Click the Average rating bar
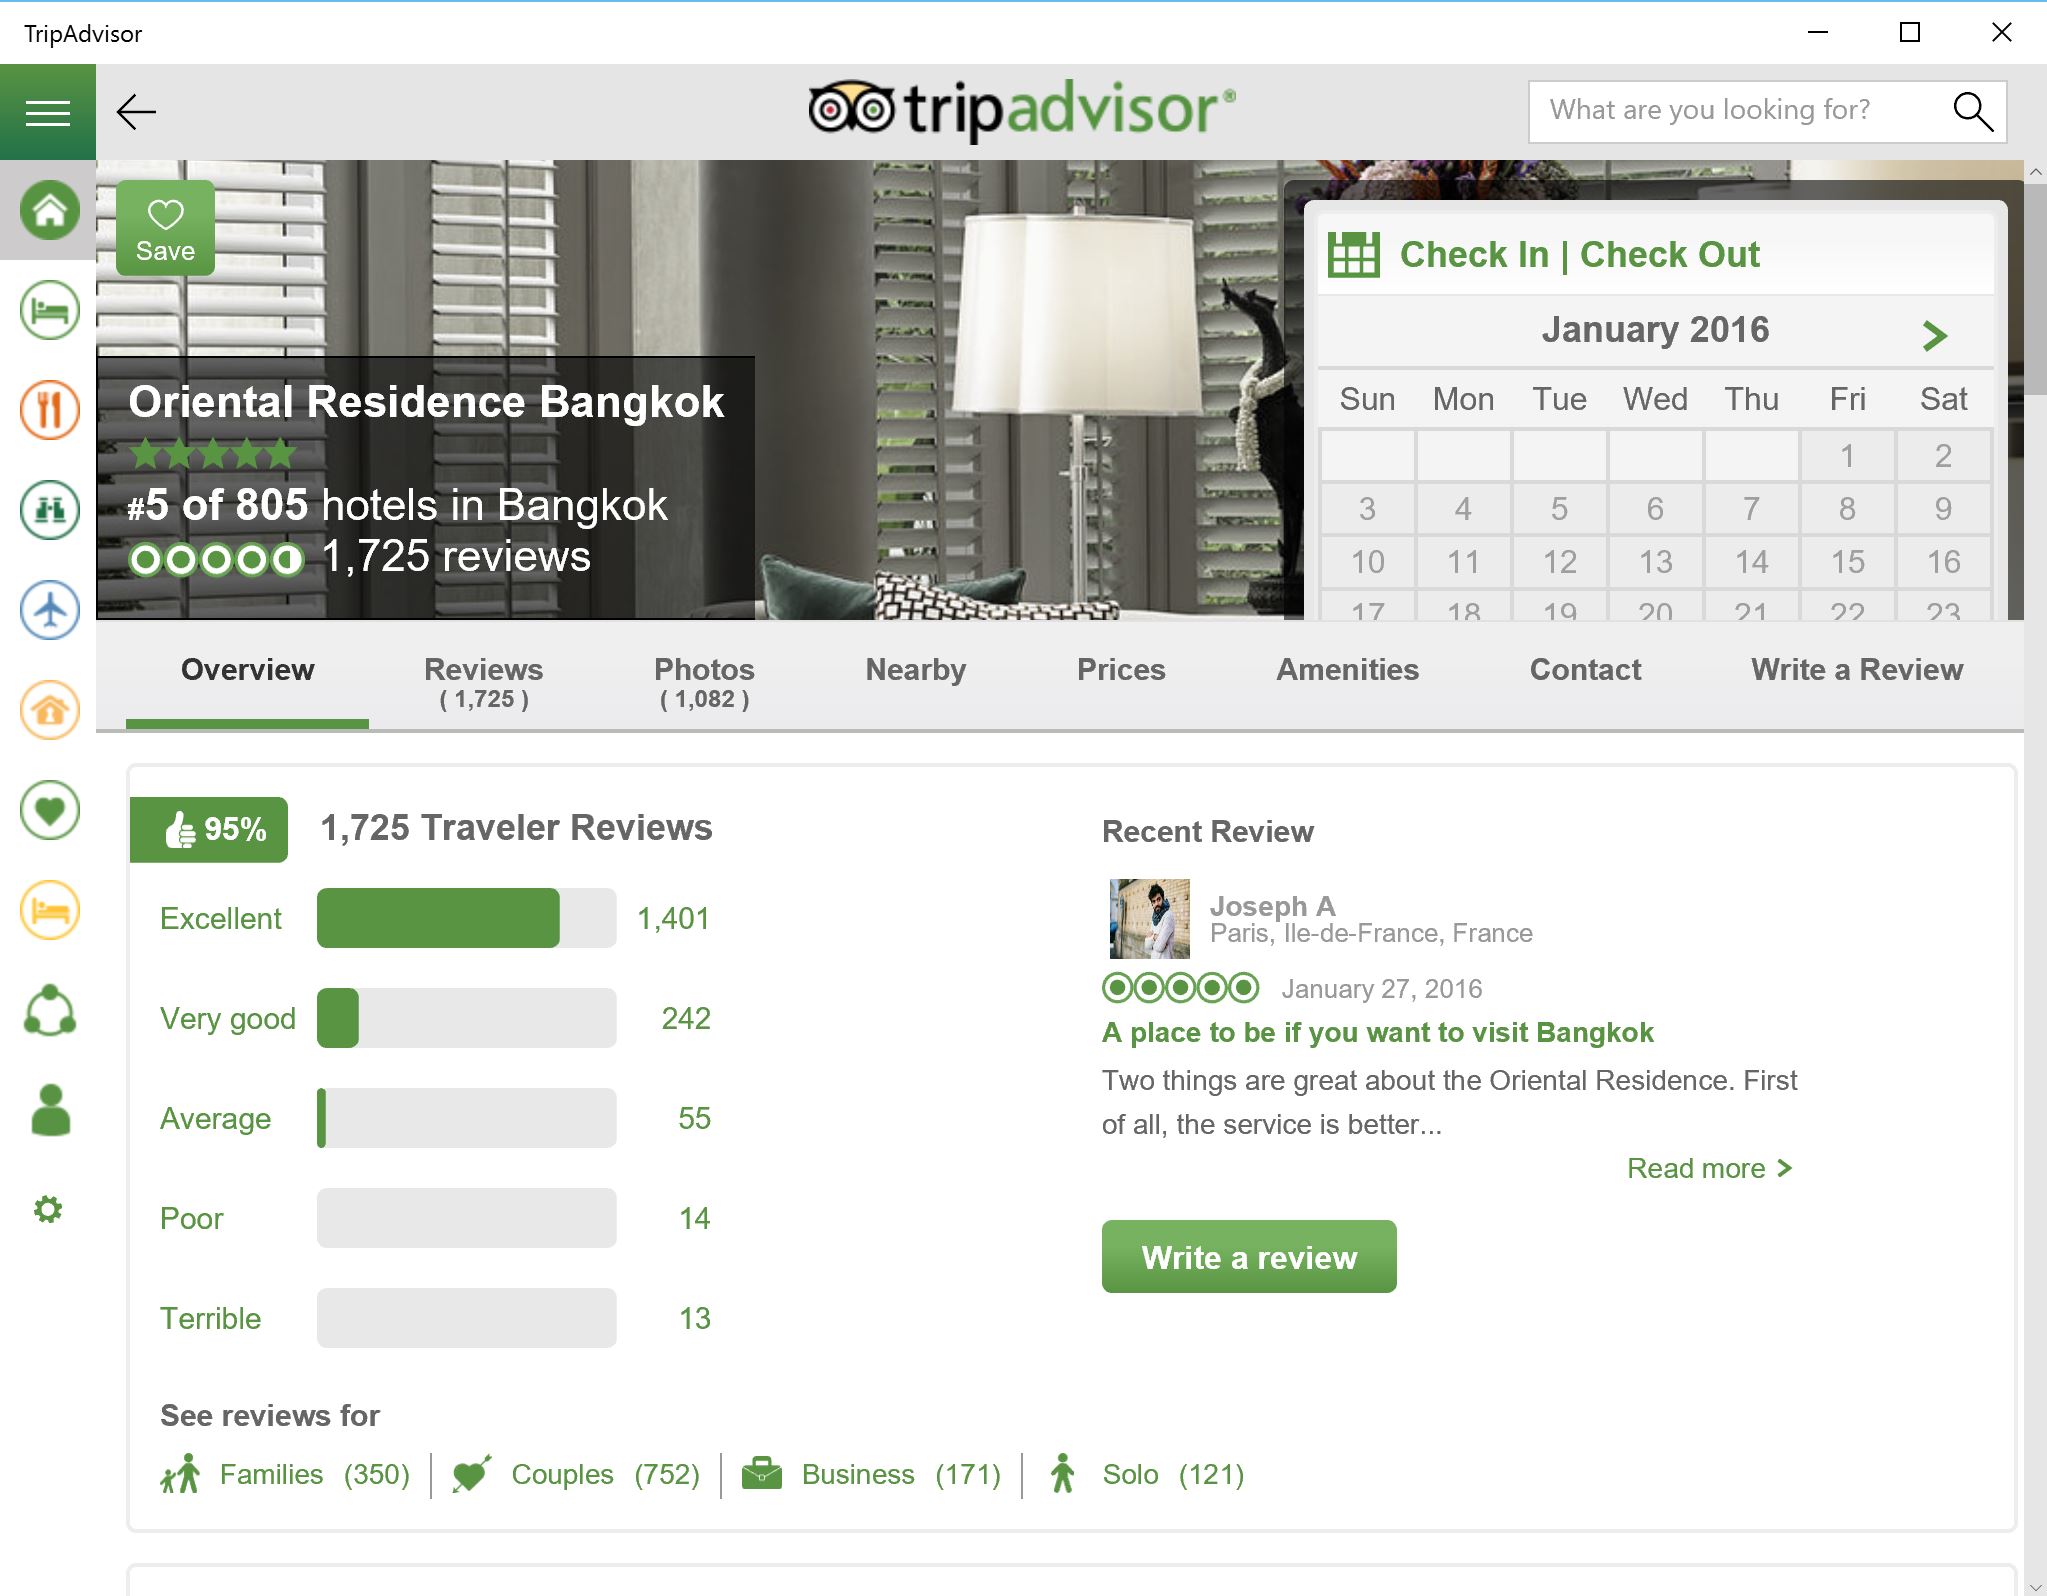 tap(466, 1118)
